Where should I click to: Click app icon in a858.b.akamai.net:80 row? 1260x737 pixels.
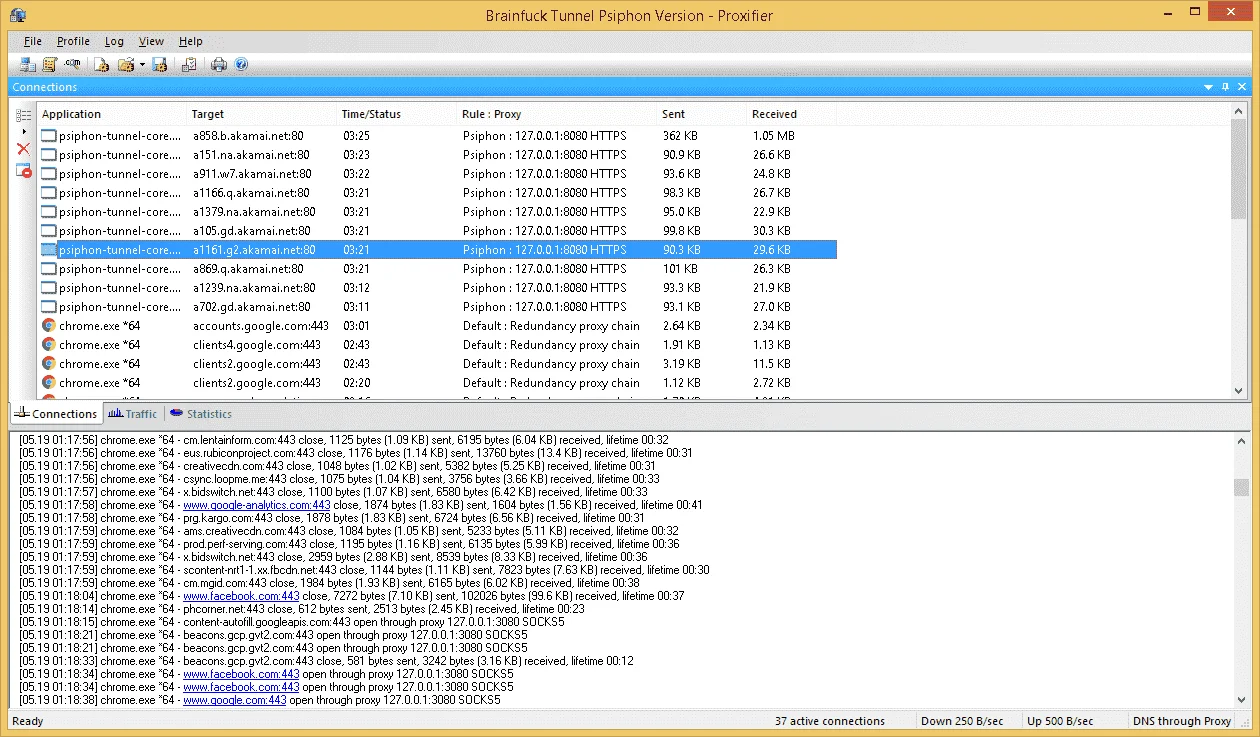point(49,135)
